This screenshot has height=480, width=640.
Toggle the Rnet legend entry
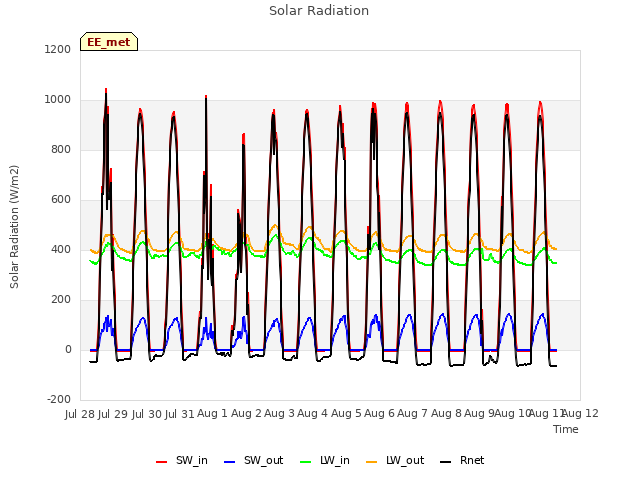point(462,460)
